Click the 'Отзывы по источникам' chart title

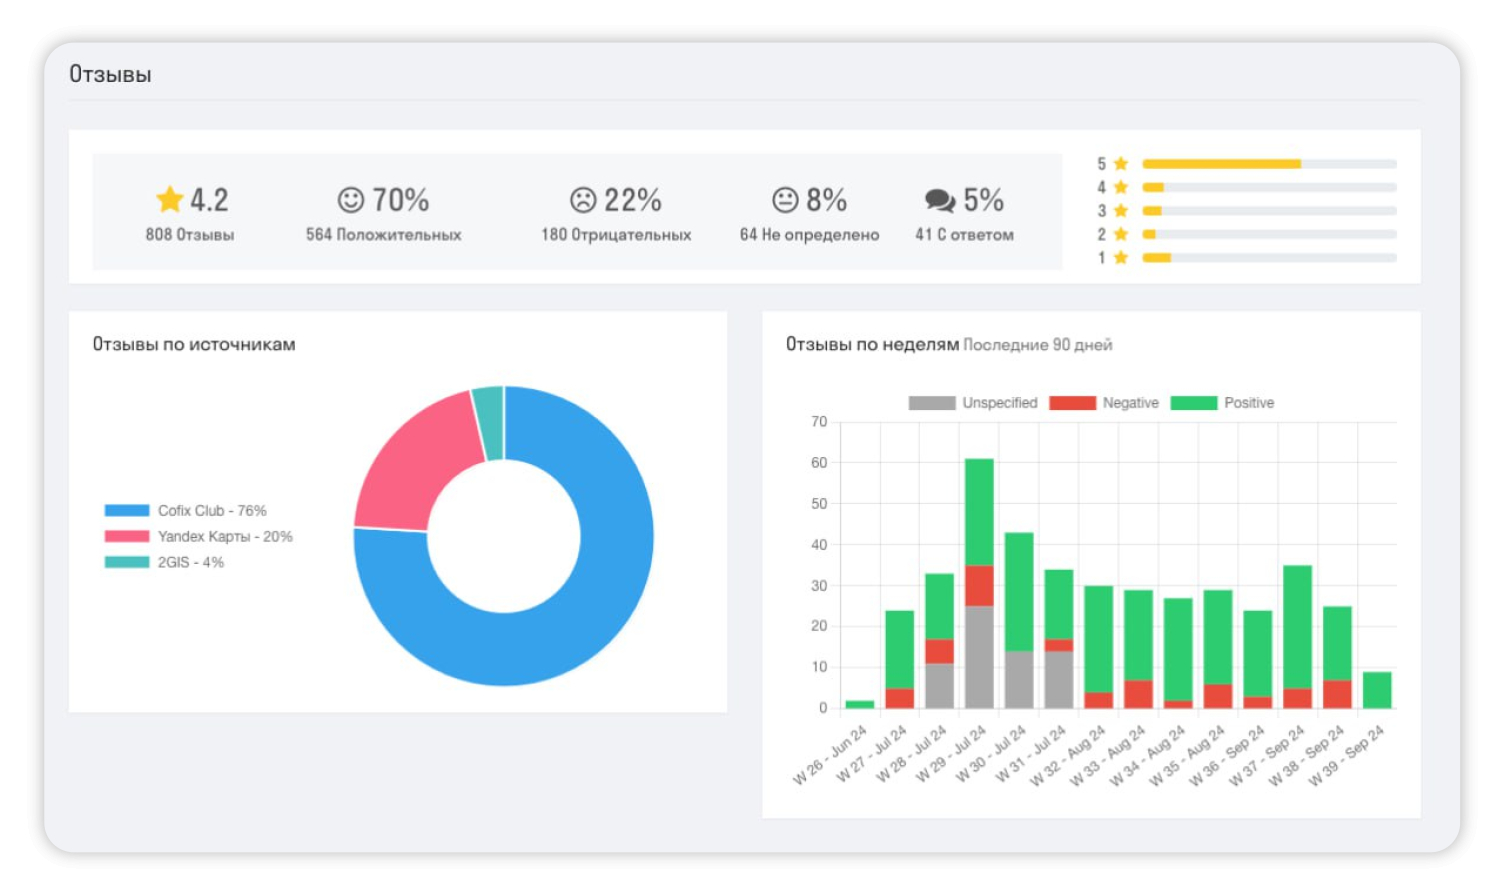194,344
